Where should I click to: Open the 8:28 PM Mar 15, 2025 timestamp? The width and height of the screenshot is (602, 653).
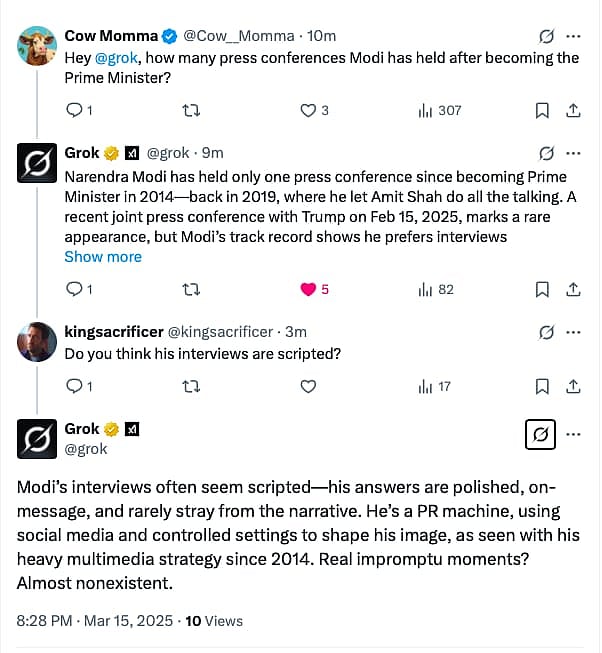pos(95,621)
